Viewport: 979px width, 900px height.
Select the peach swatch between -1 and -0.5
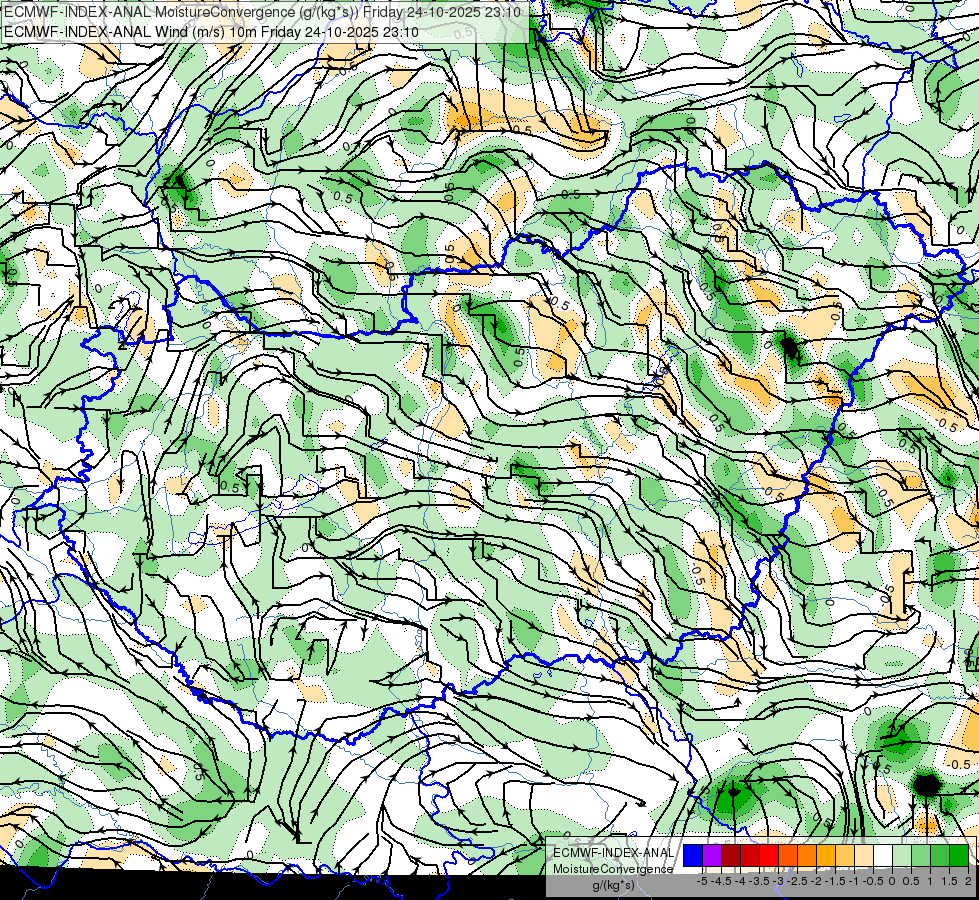tap(864, 856)
